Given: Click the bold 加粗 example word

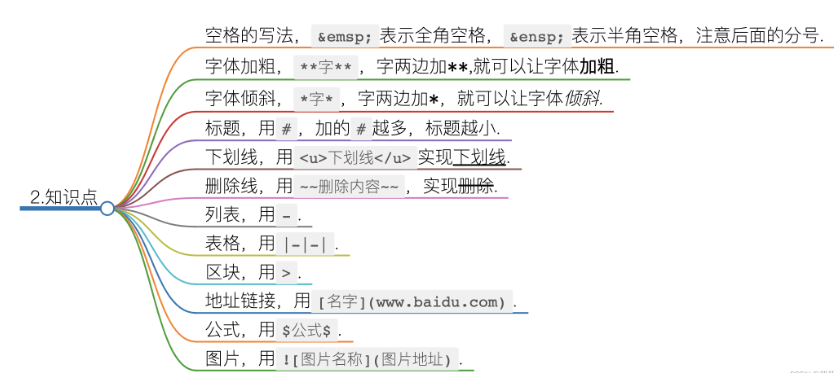Looking at the screenshot, I should point(597,67).
